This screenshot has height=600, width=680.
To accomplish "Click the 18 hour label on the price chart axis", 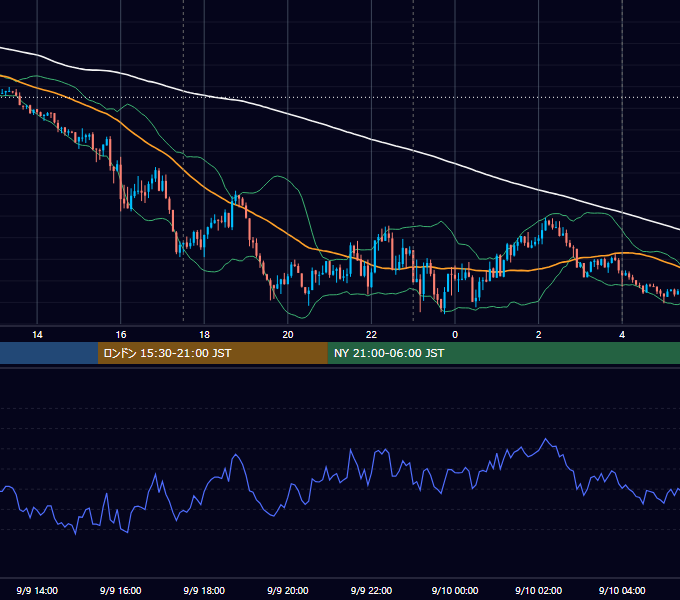I will 204,335.
